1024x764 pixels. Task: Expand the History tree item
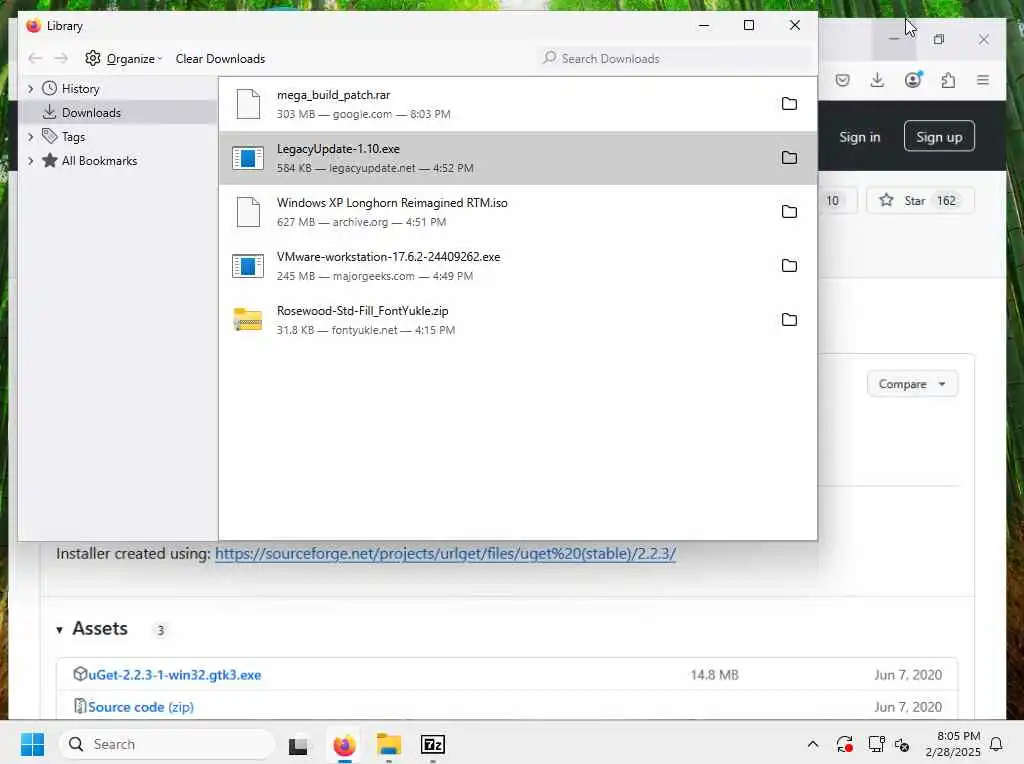coord(30,89)
